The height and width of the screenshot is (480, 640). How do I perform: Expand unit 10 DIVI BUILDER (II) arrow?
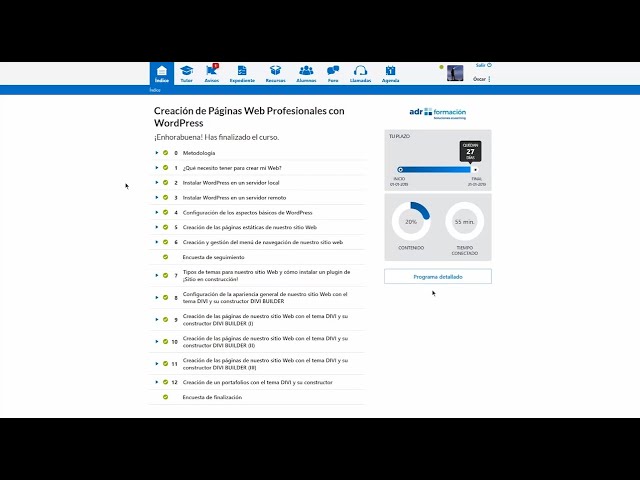[157, 341]
